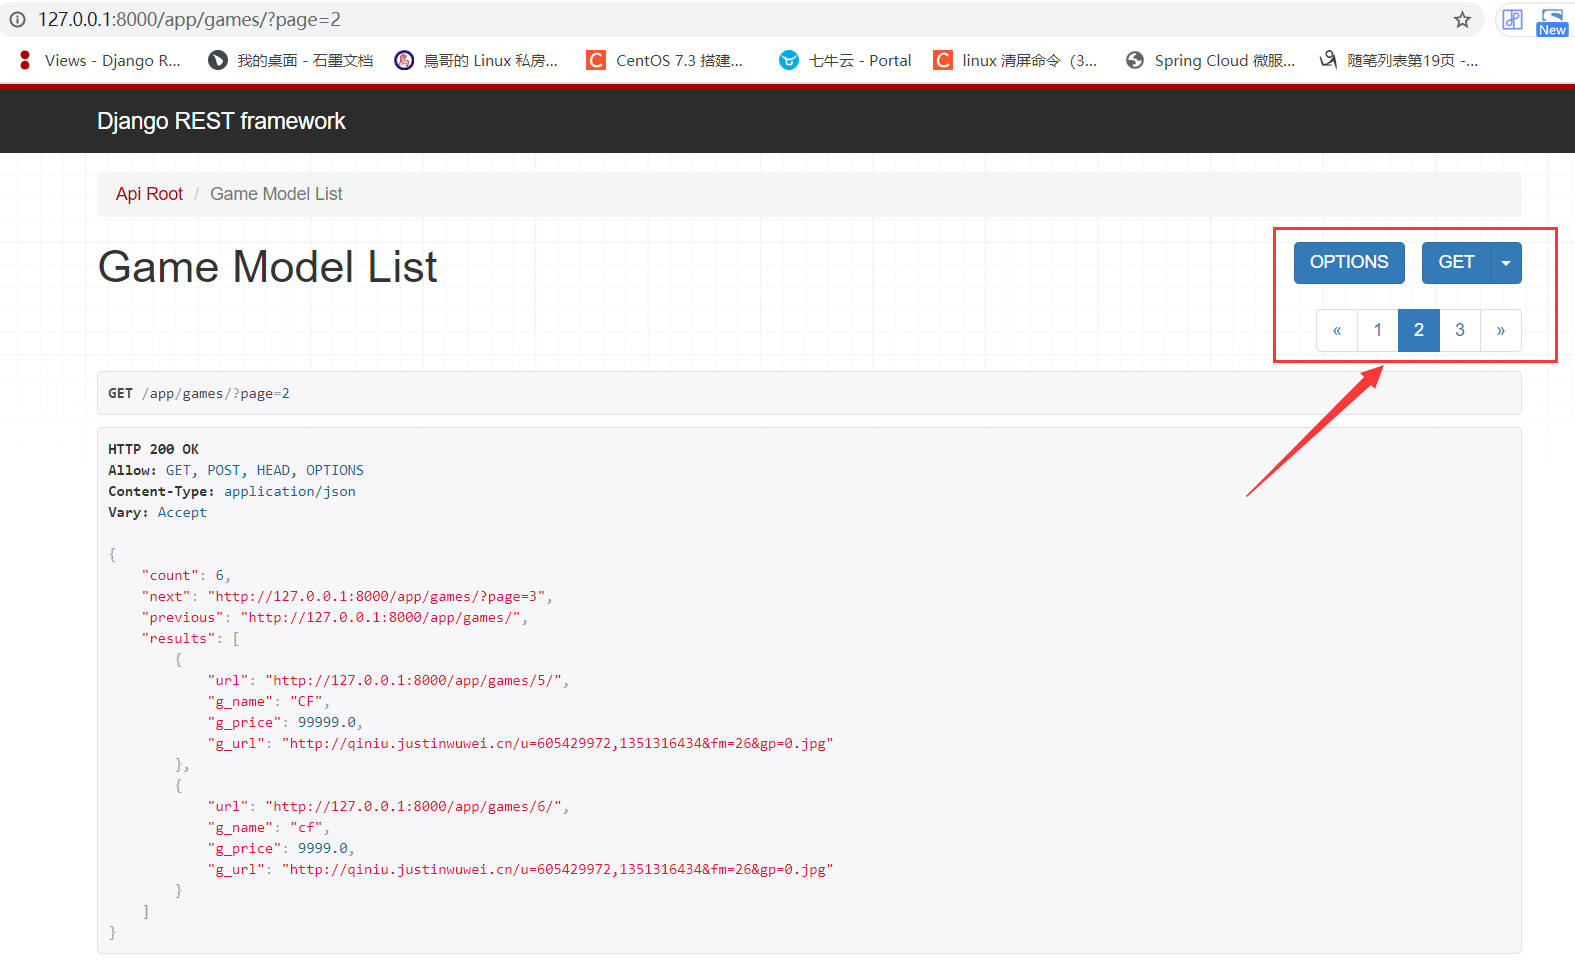Open the linux 清屏命令 bookmark
Image resolution: width=1575 pixels, height=975 pixels.
[x=1015, y=61]
